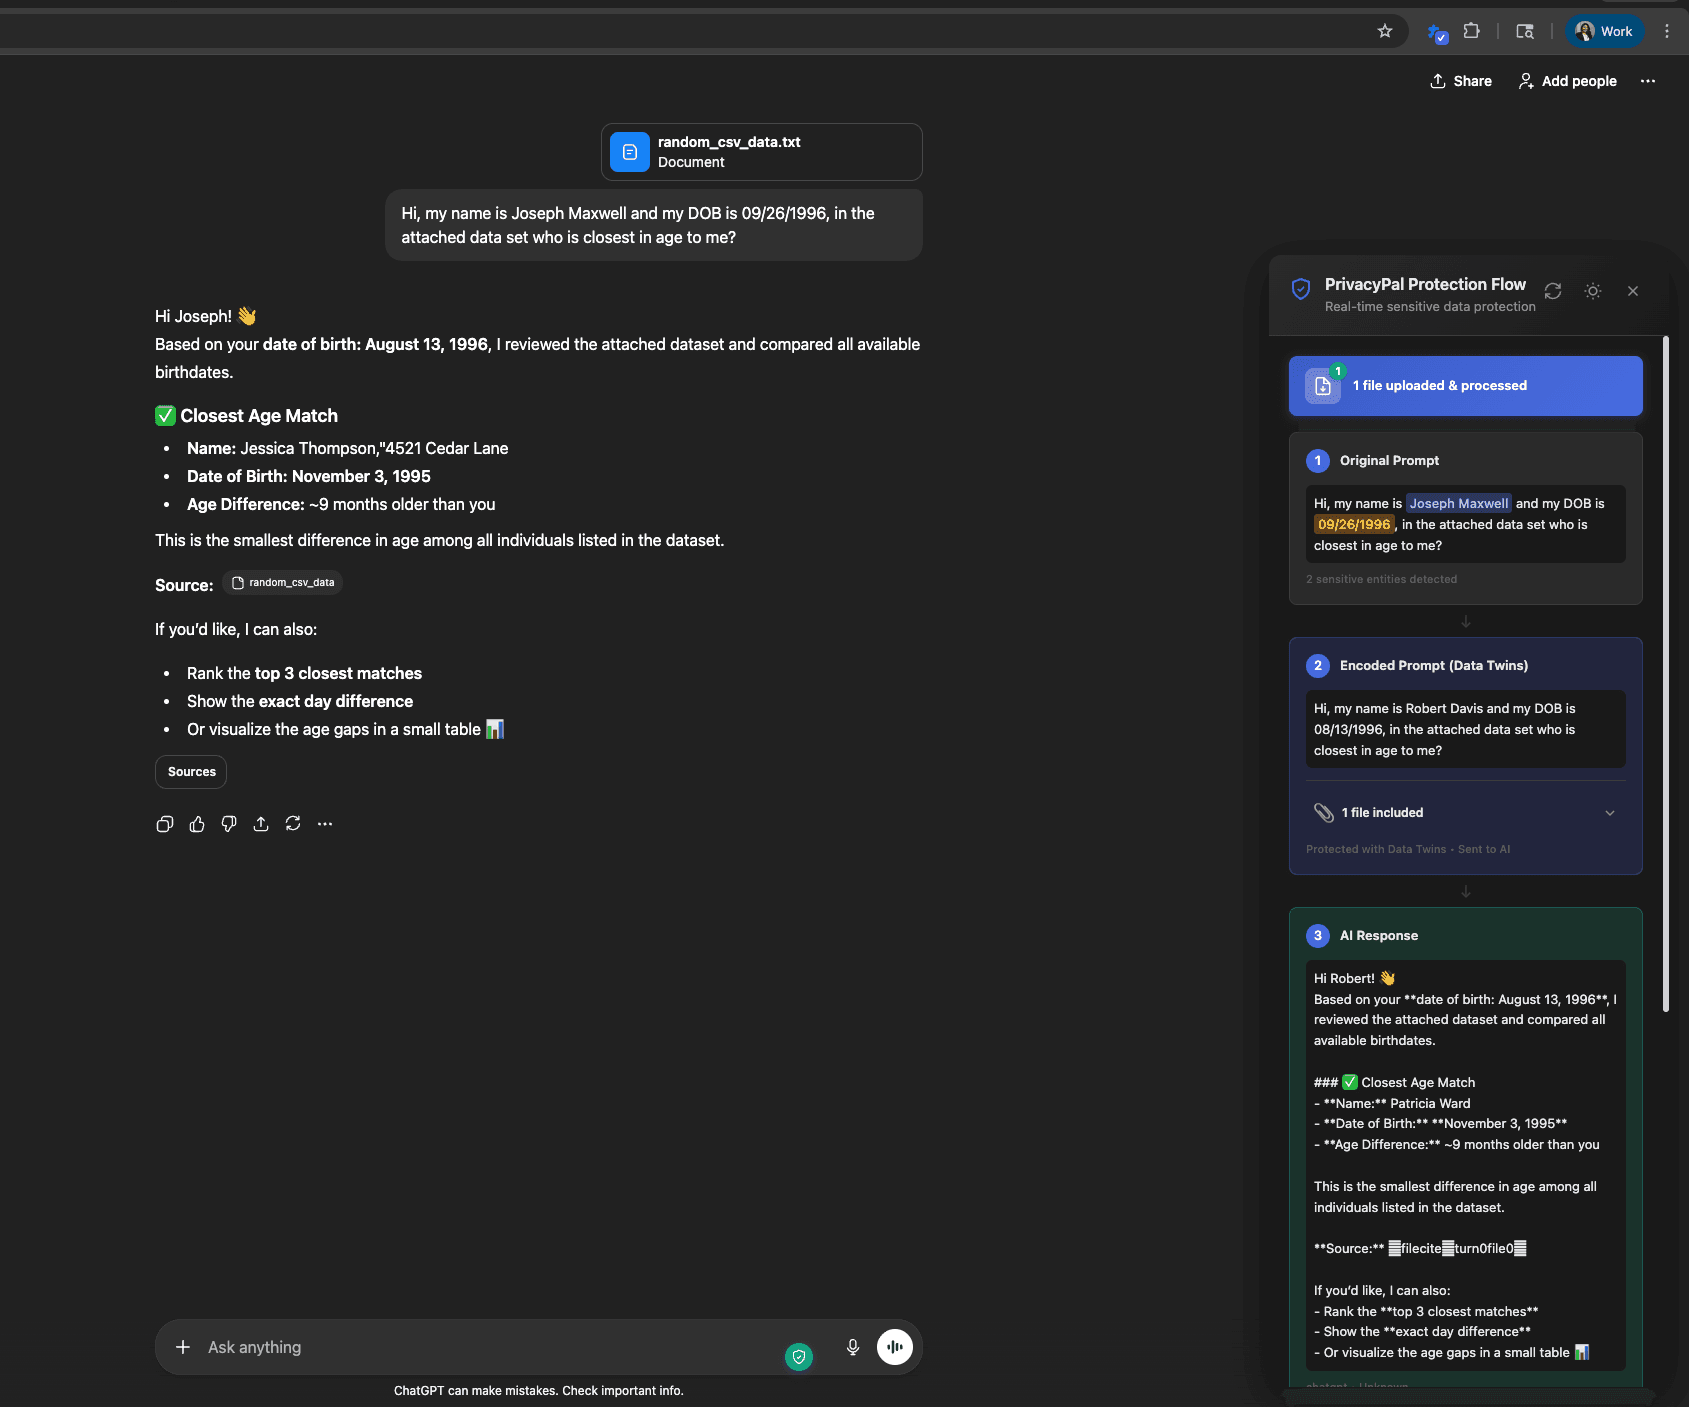This screenshot has height=1407, width=1689.
Task: Select the dictation microphone icon
Action: [x=852, y=1347]
